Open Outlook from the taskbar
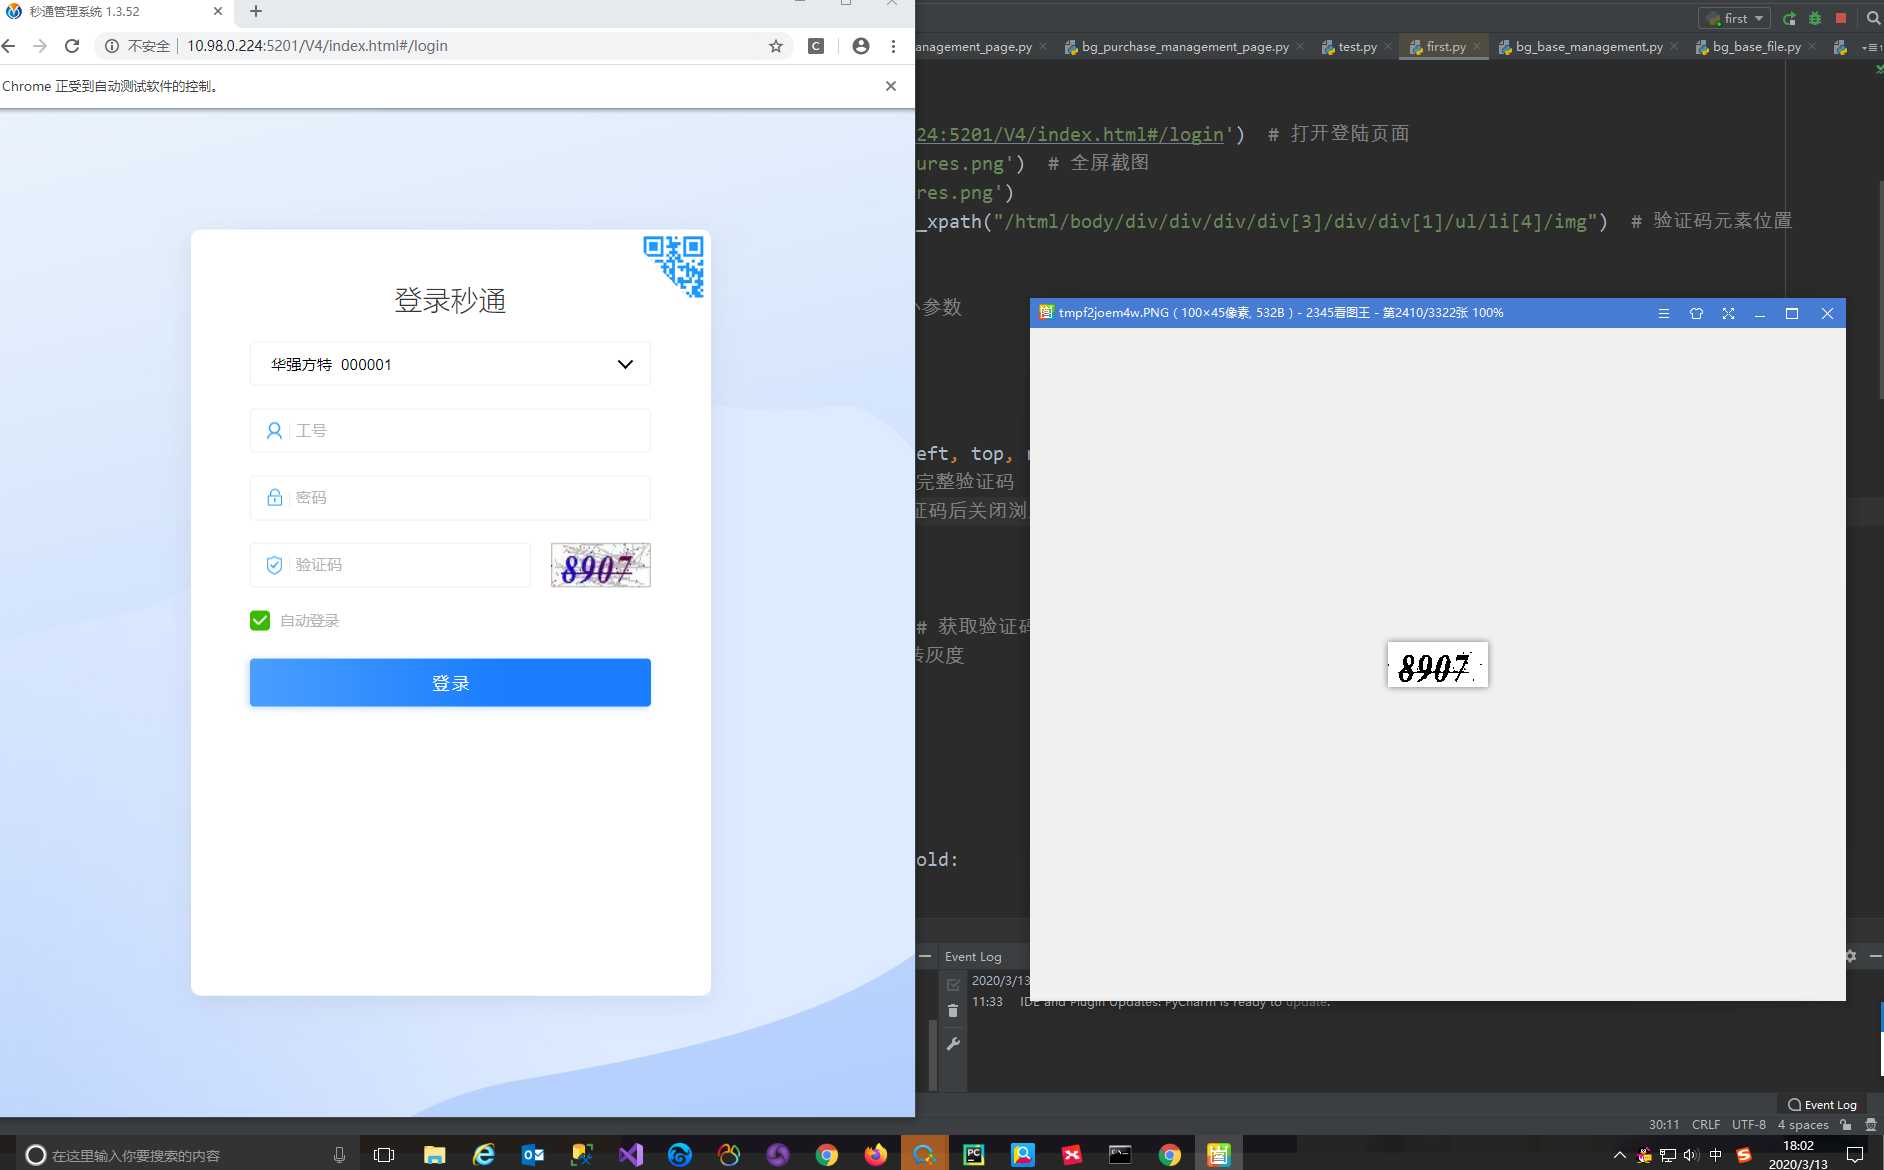 [x=533, y=1155]
